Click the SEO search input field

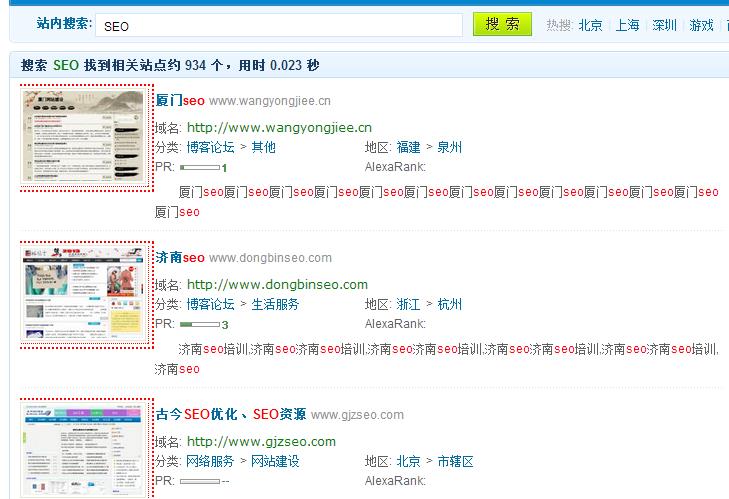pos(278,26)
